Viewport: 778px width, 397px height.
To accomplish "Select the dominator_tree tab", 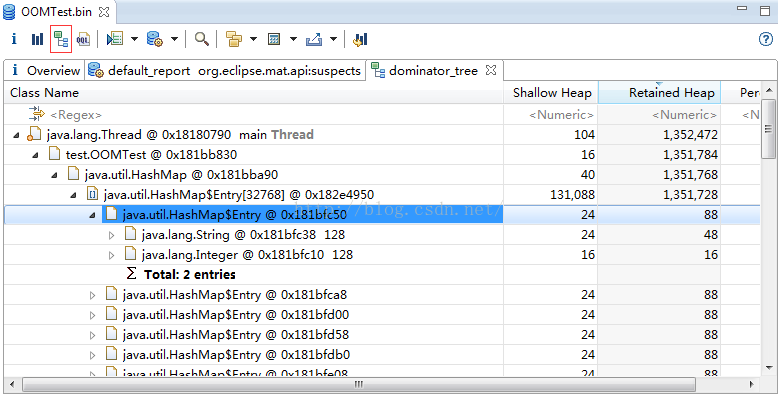I will pyautogui.click(x=433, y=70).
